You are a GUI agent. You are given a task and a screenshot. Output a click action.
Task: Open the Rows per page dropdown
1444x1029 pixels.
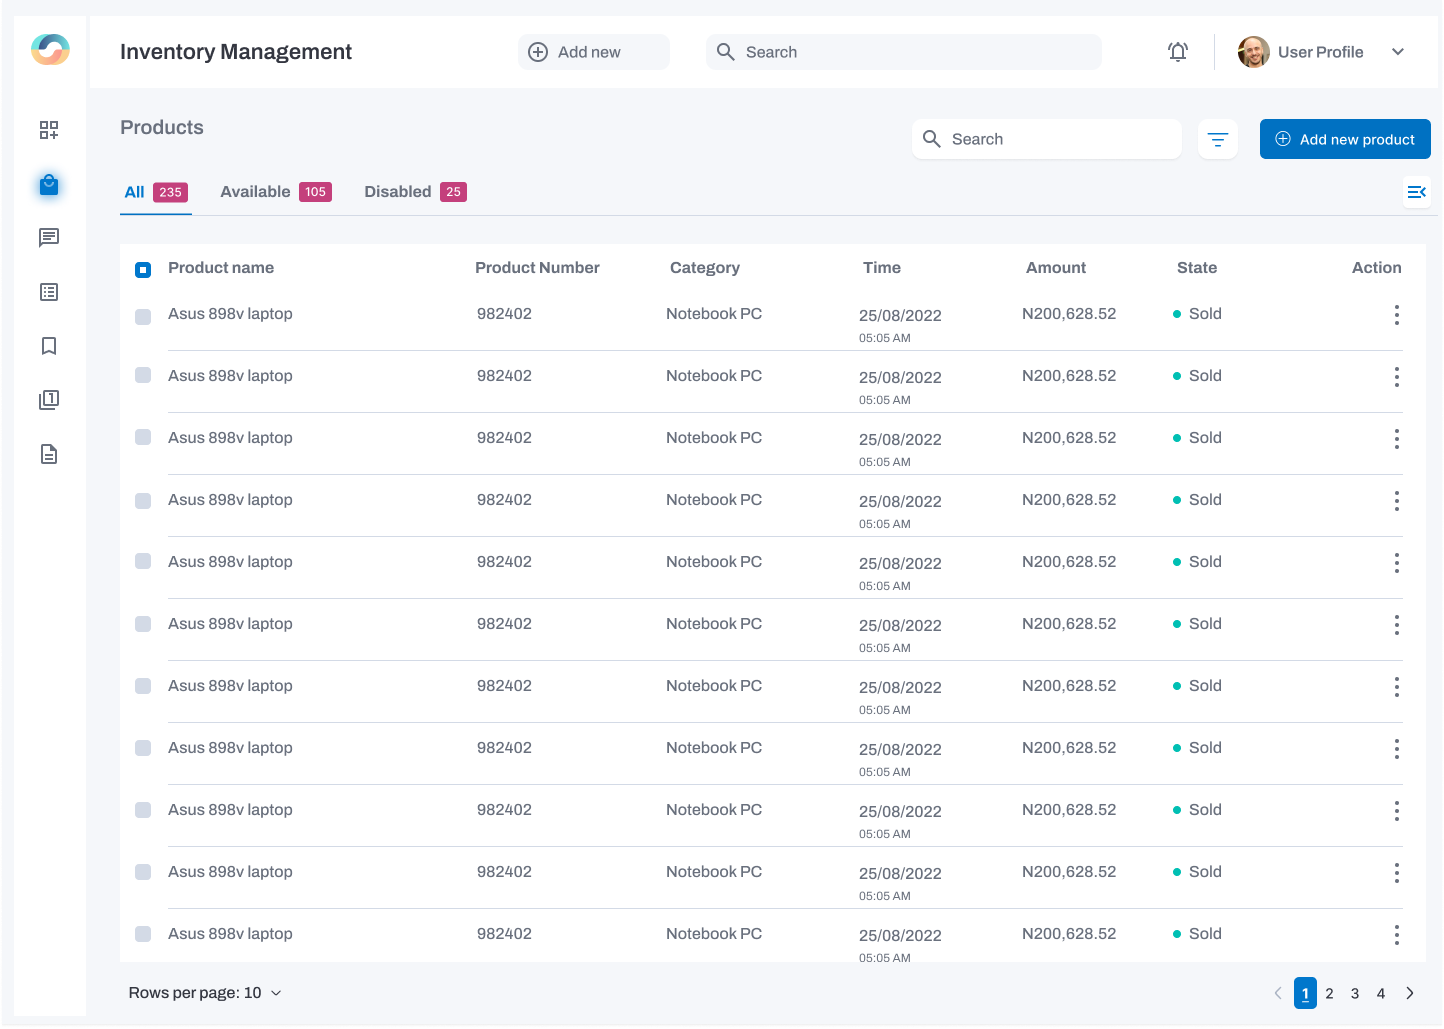[205, 992]
